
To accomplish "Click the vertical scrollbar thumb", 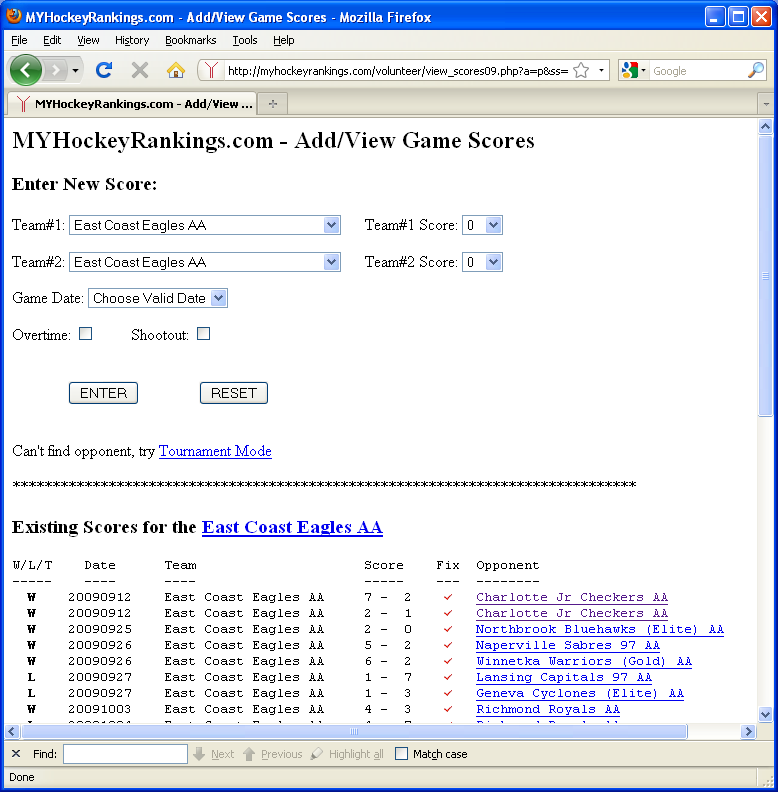I will pos(765,276).
